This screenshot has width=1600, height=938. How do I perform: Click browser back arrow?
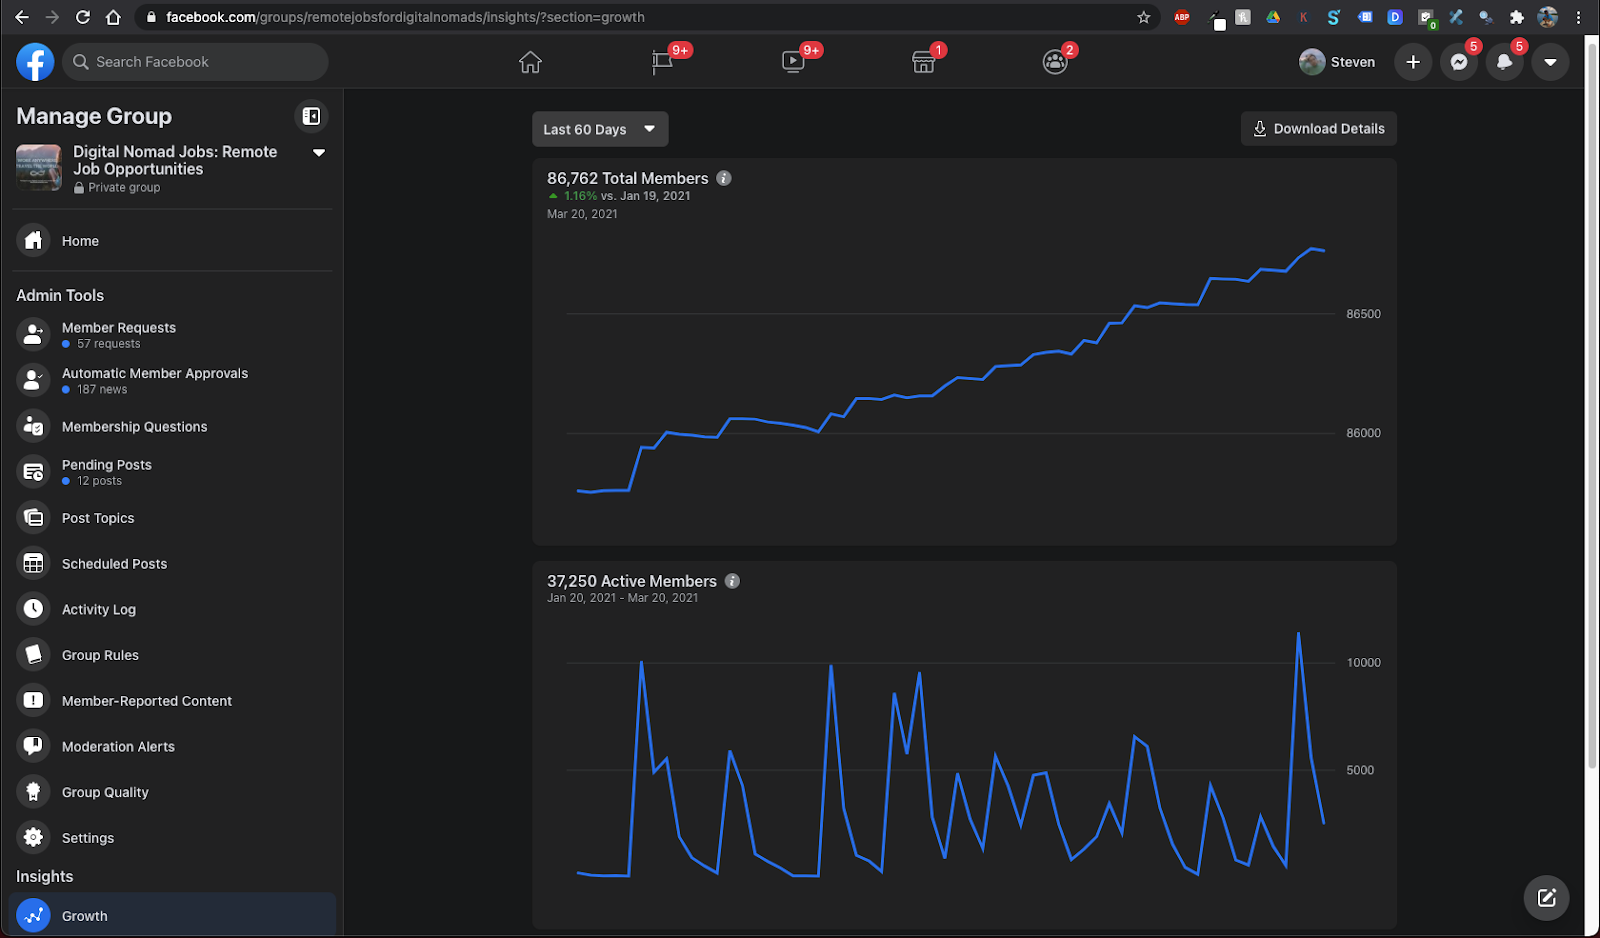tap(22, 17)
